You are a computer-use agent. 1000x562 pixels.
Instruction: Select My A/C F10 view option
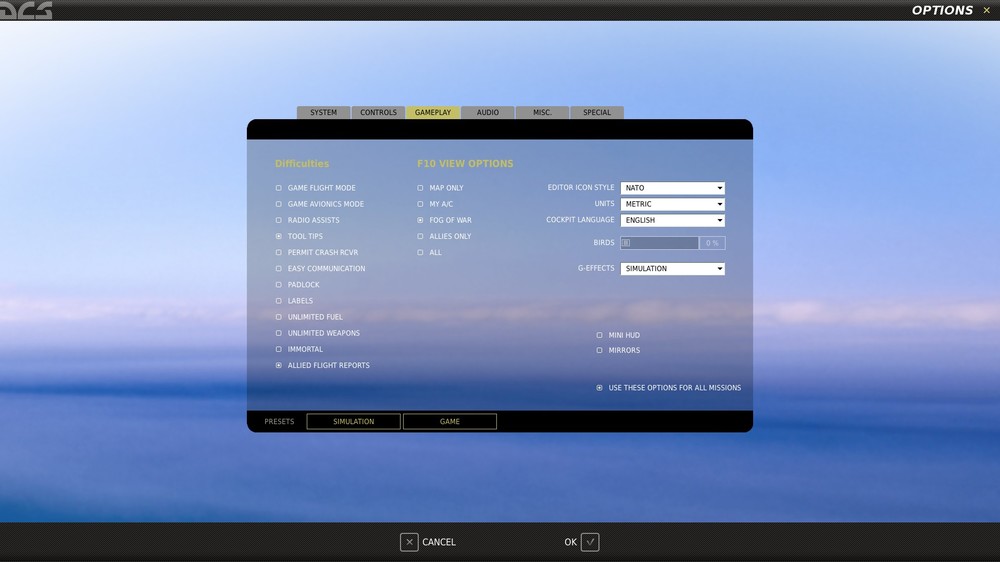click(x=420, y=204)
